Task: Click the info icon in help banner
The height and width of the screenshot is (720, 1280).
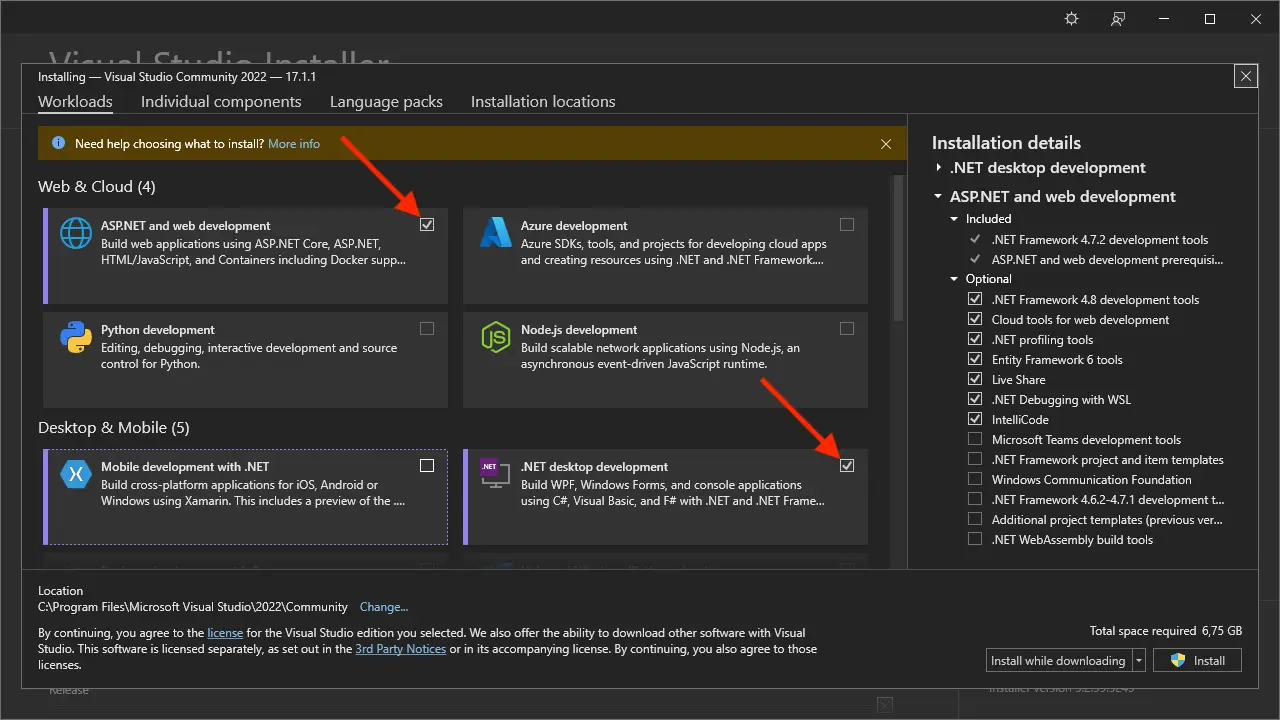Action: pos(58,144)
